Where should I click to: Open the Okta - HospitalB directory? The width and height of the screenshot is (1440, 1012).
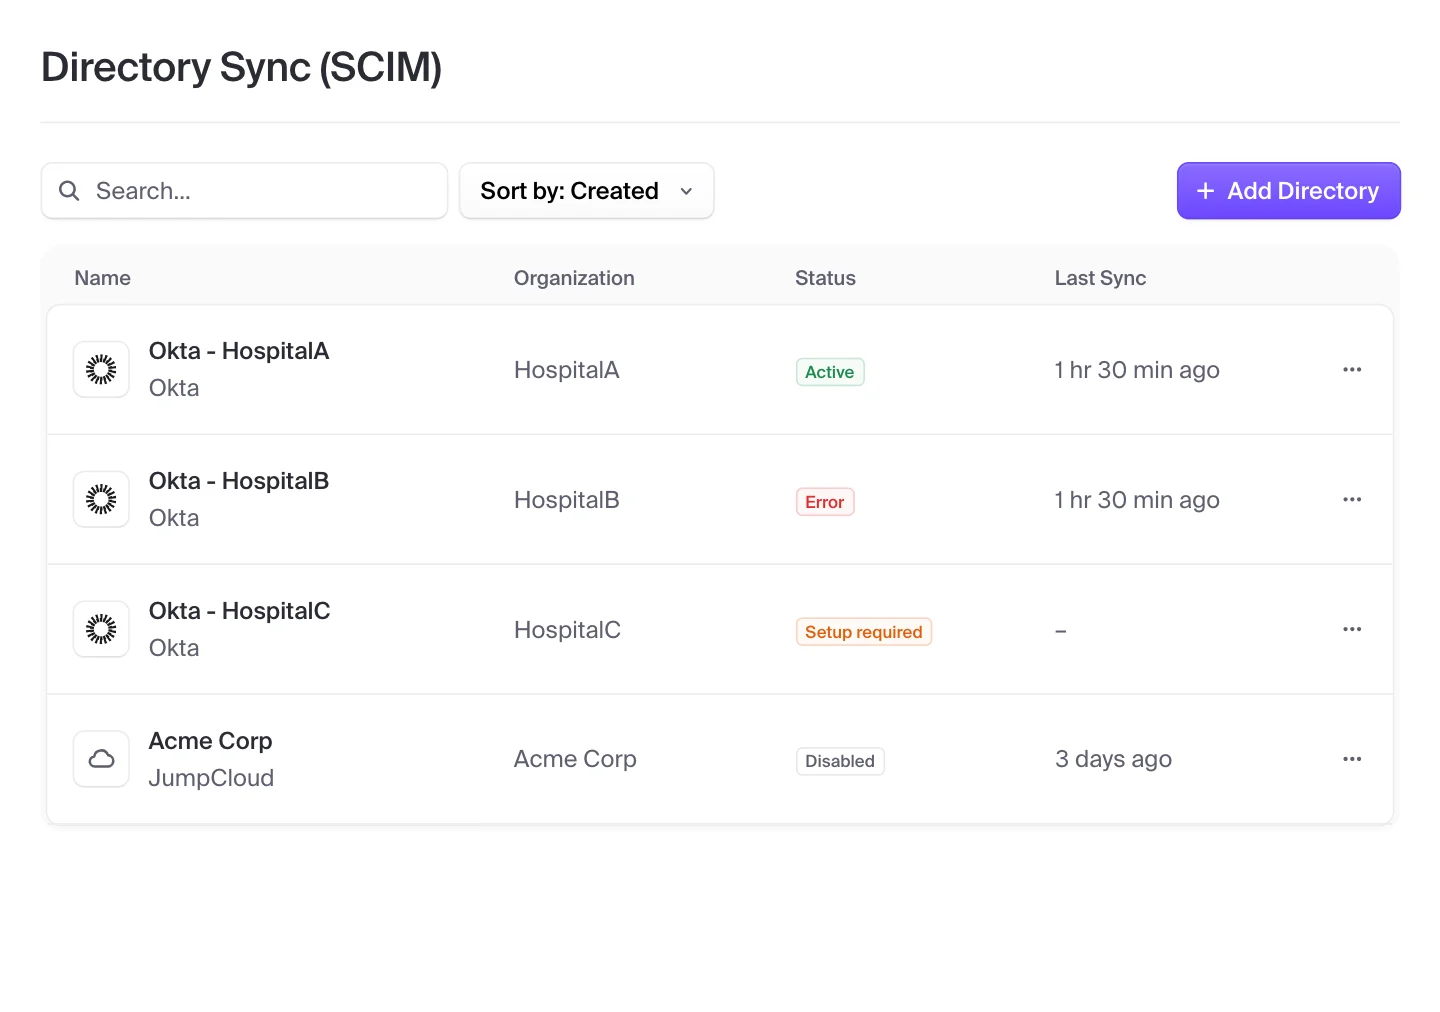239,481
